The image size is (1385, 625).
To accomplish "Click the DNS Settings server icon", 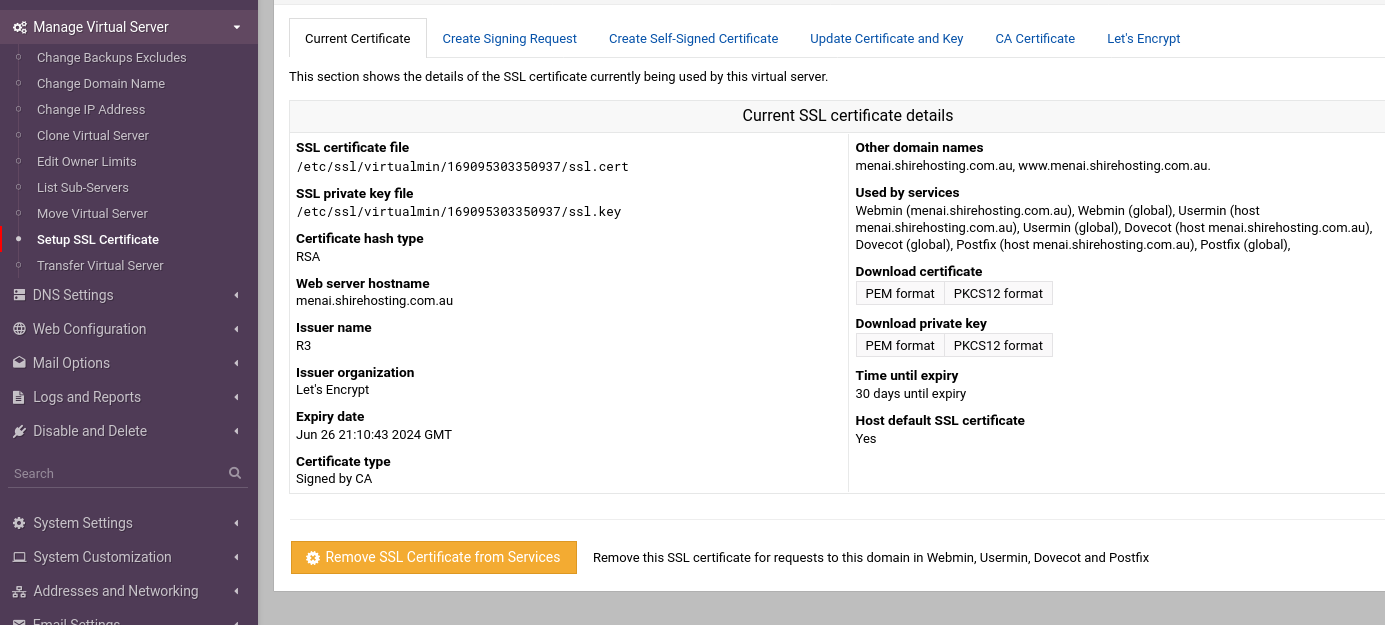I will point(19,295).
